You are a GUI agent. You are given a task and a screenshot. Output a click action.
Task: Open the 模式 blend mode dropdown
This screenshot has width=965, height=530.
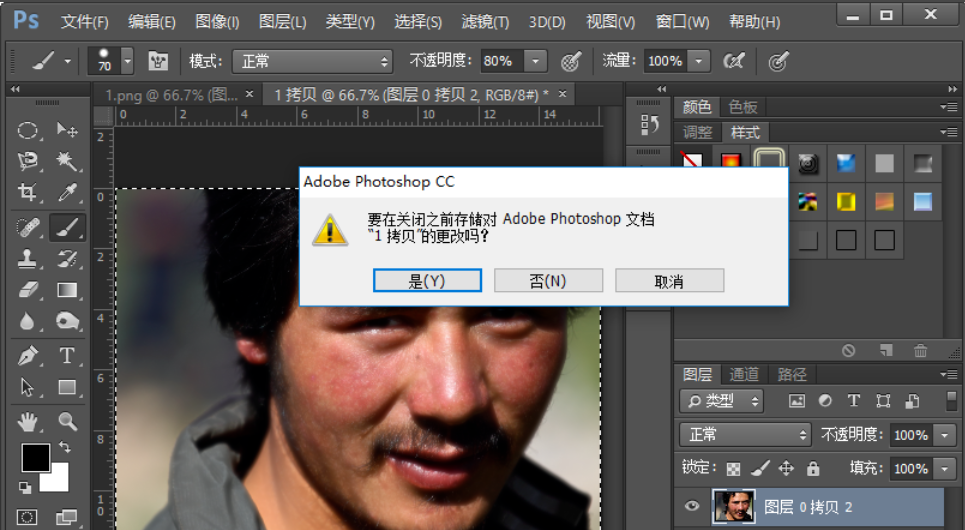pos(312,61)
